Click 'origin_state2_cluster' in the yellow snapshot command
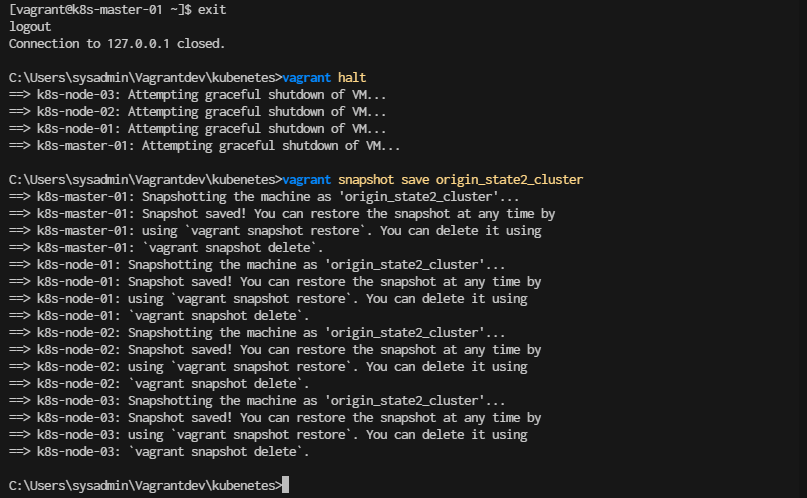Screen dimensions: 807x498 510,180
